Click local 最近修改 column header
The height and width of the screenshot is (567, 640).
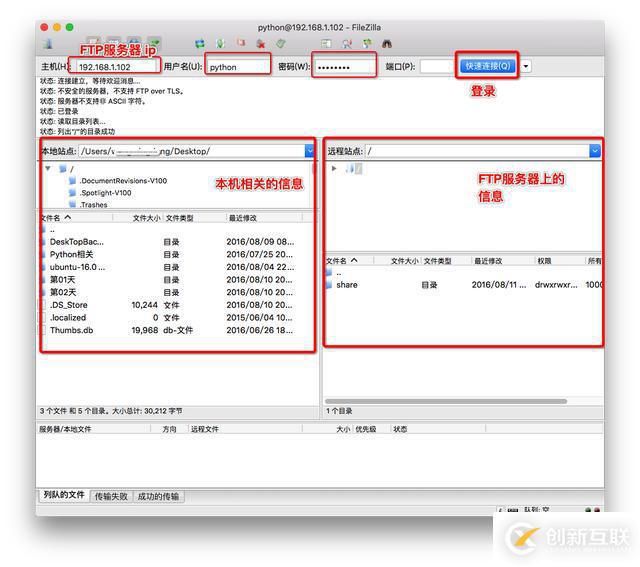coord(264,218)
